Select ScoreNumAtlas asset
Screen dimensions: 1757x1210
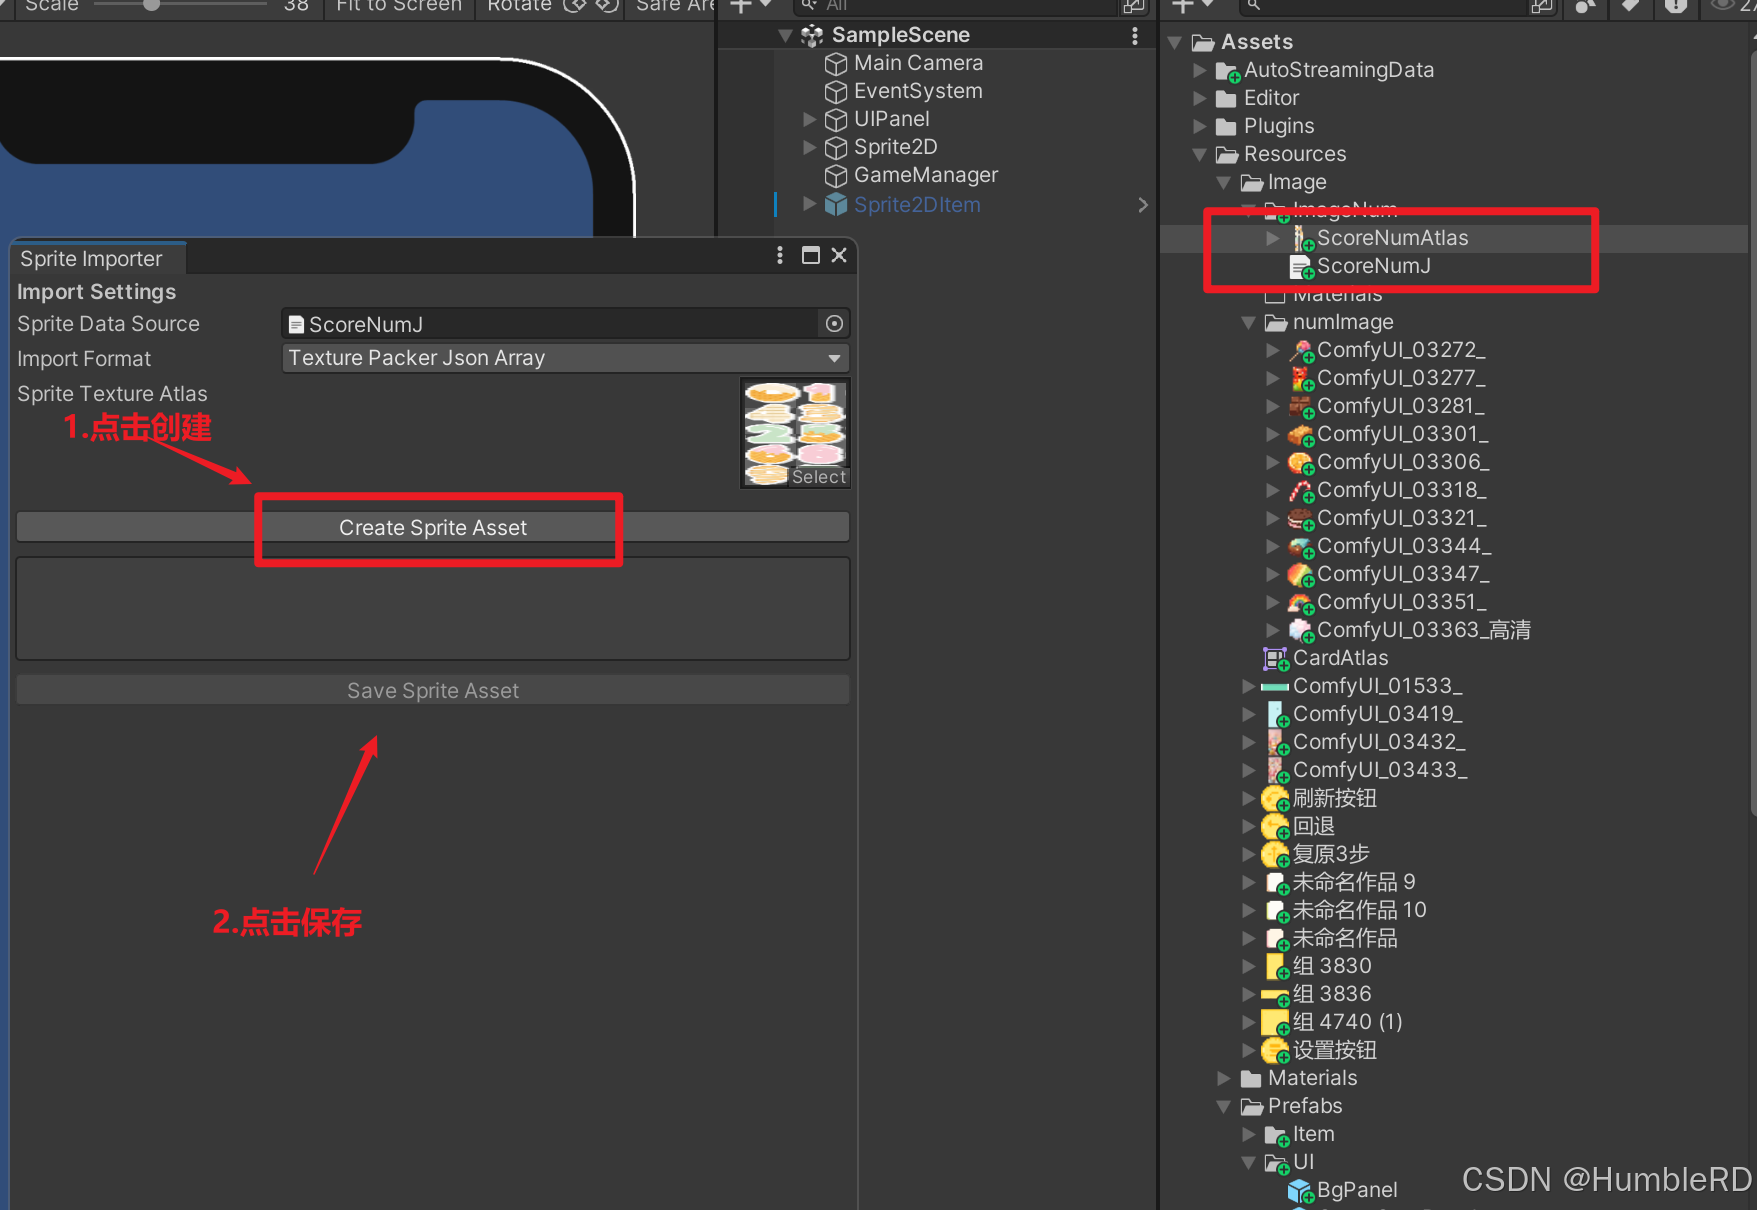1392,238
